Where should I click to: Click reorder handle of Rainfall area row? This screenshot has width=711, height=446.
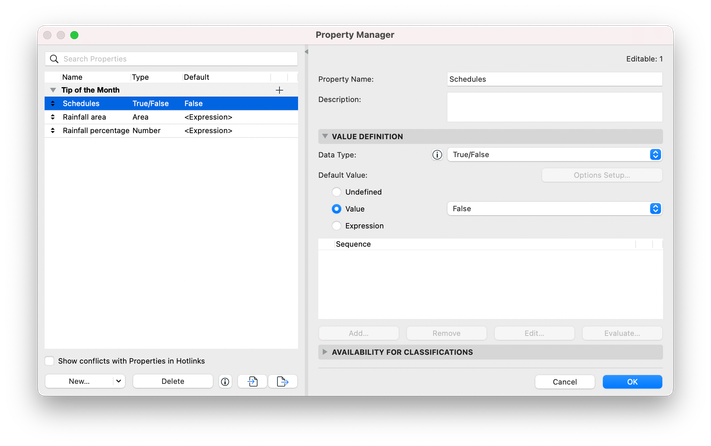pyautogui.click(x=53, y=117)
